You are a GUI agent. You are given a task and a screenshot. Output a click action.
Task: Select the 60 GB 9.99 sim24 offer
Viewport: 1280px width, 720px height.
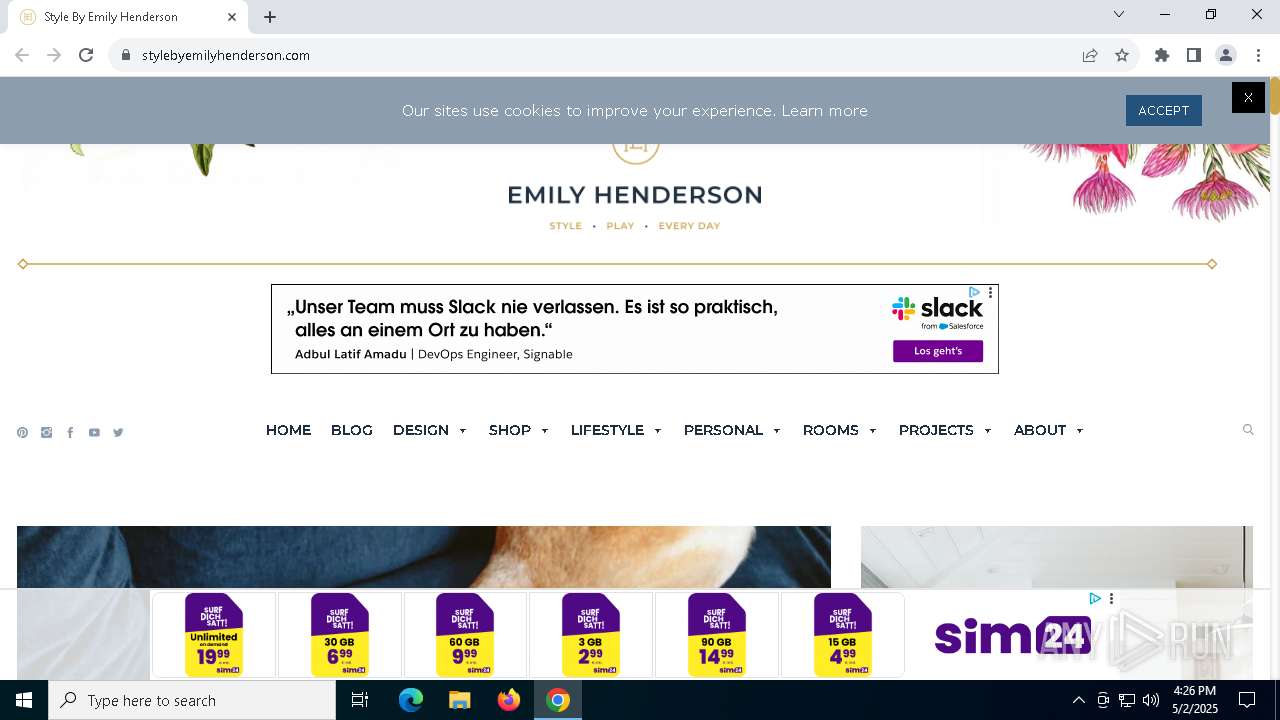click(x=465, y=635)
